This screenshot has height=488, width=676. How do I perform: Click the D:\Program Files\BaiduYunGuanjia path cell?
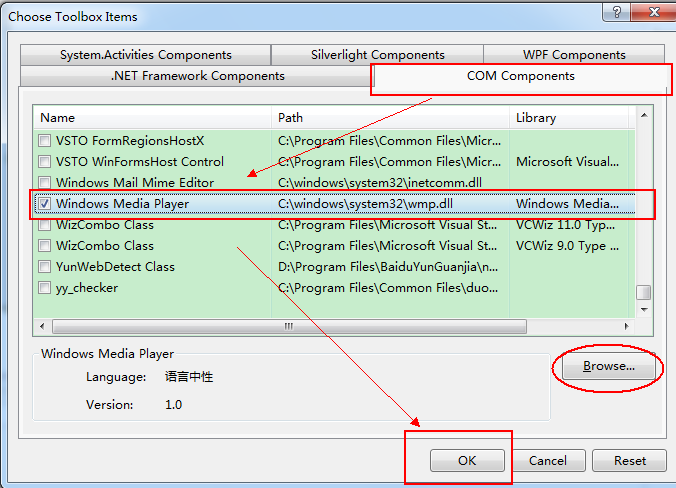[x=388, y=266]
